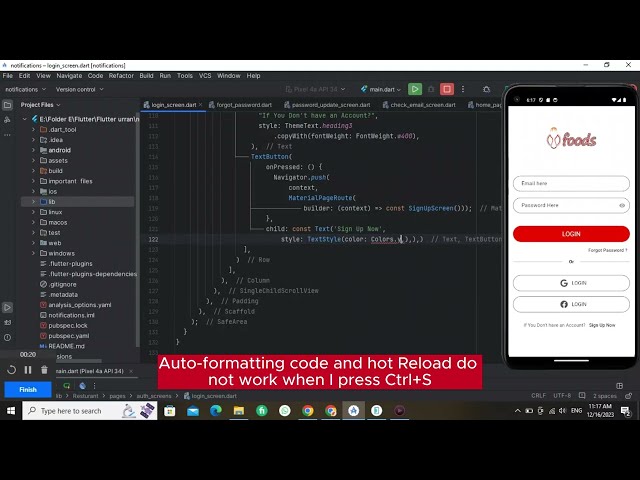Select analysis_options.yaml in the project tree

click(x=80, y=305)
